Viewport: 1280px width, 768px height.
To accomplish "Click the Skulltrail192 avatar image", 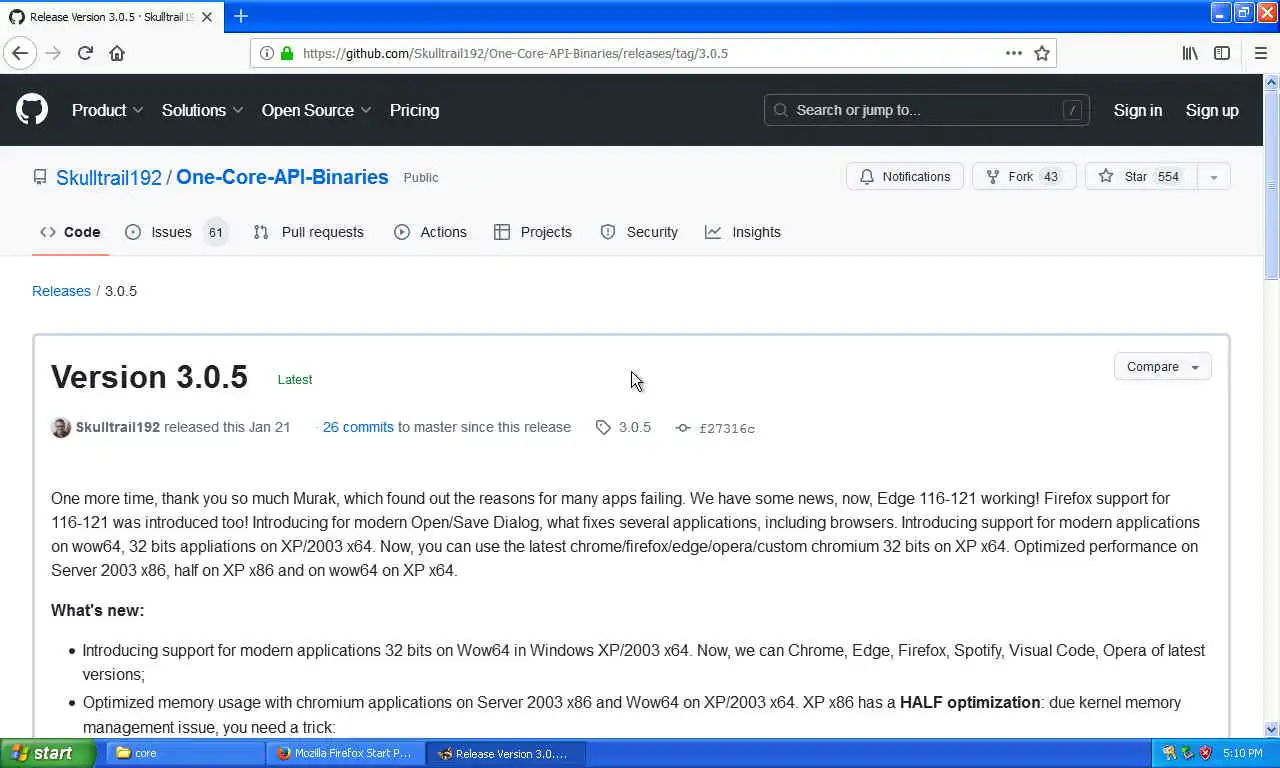I will (x=61, y=427).
